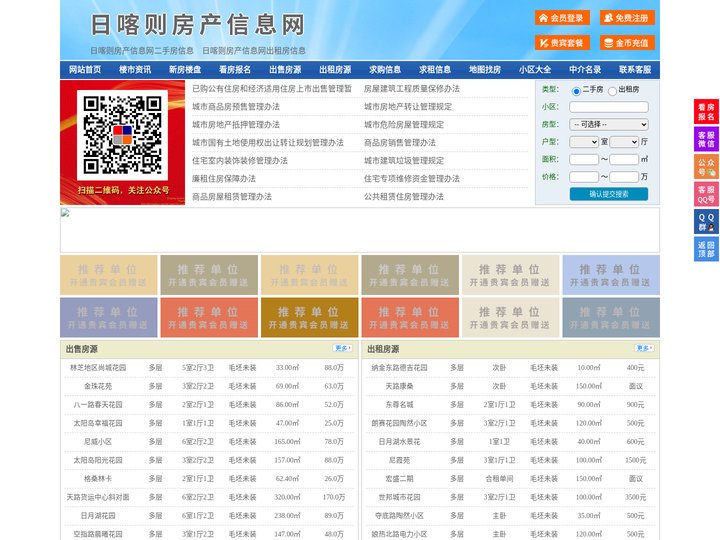Open the 新房楼盘 menu item
Viewport: 720px width, 540px height.
point(185,70)
